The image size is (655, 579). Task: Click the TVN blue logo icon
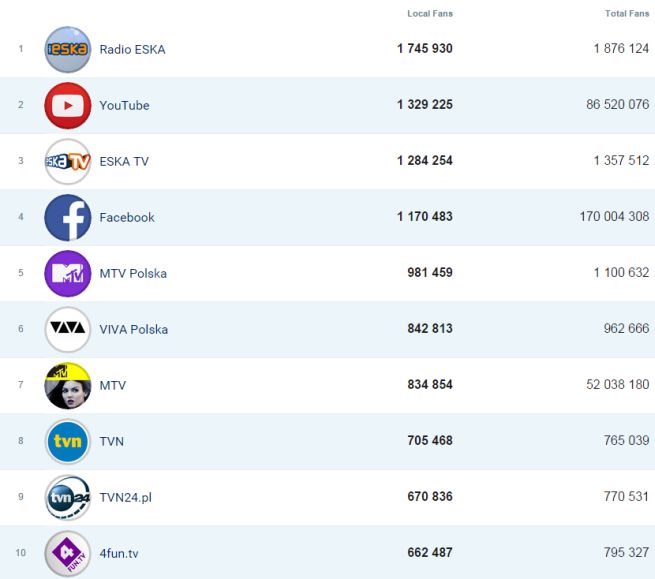click(67, 441)
